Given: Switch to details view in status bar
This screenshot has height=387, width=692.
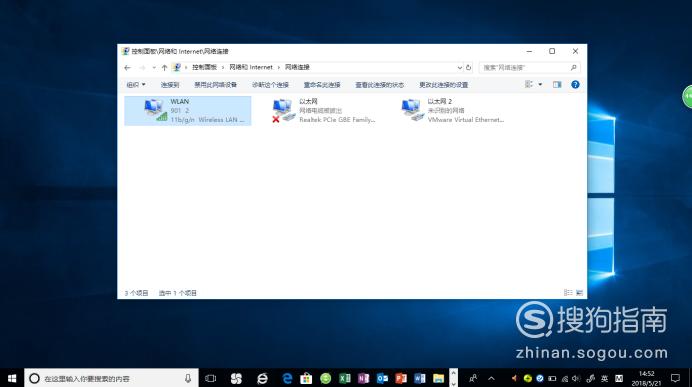Looking at the screenshot, I should pyautogui.click(x=568, y=293).
